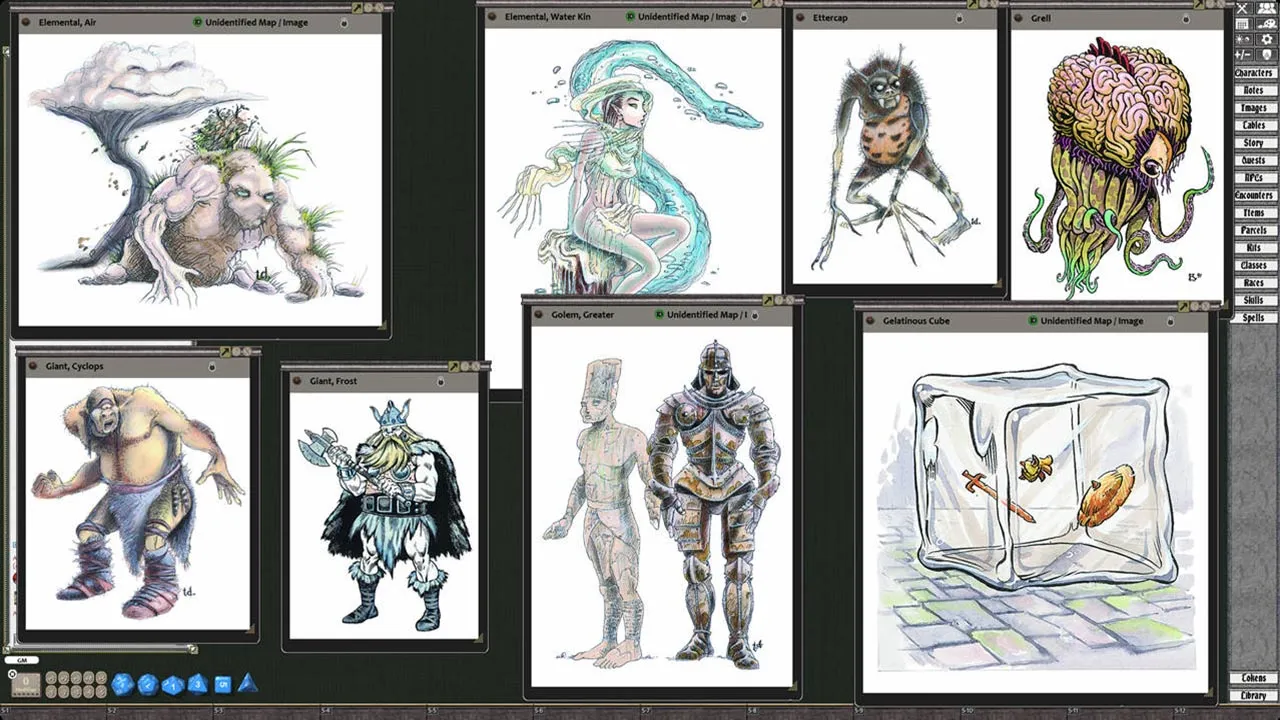
Task: Open the Notes sidebar button
Action: click(x=1253, y=90)
